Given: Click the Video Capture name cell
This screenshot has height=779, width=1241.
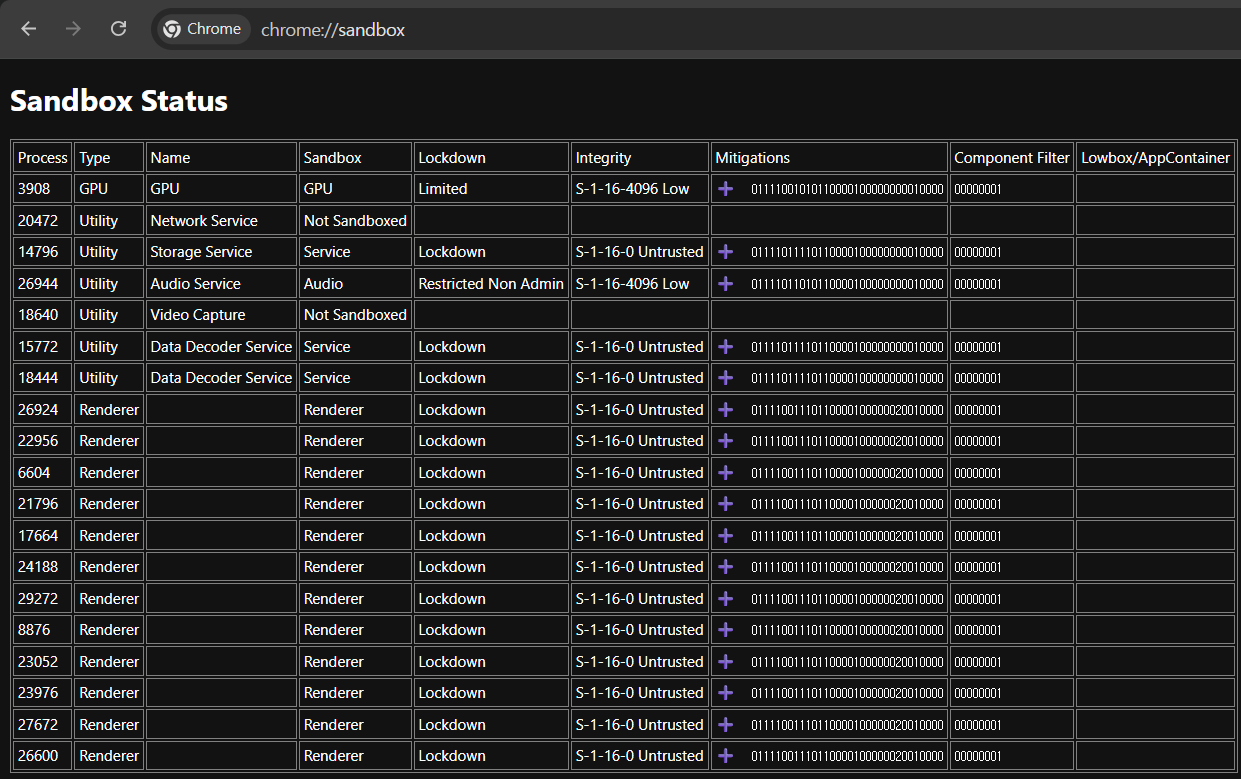Looking at the screenshot, I should [221, 314].
